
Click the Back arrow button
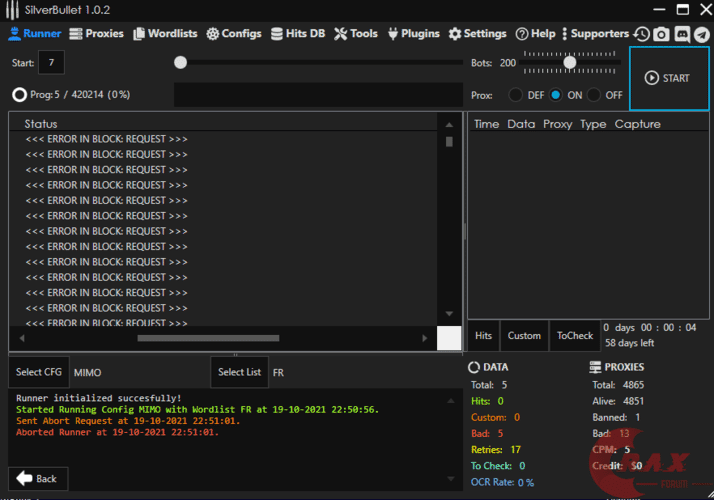point(37,478)
